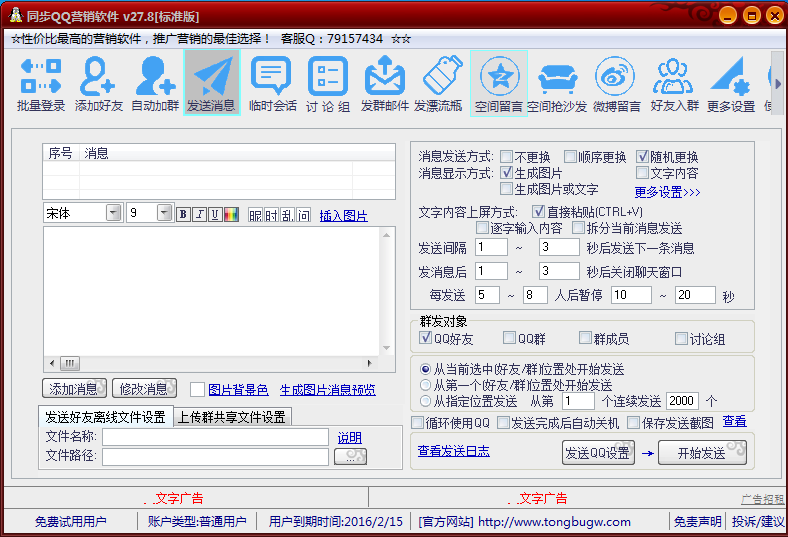788x537 pixels.
Task: Uncheck the 生成图片 checkbox
Action: (507, 172)
